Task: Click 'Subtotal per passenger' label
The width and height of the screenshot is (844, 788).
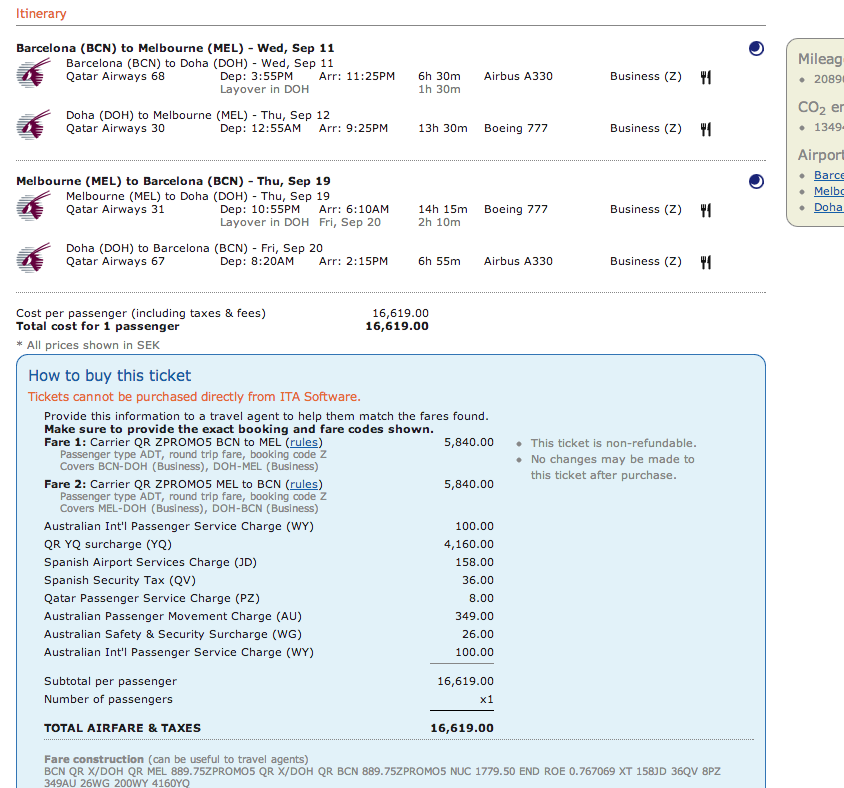Action: (110, 681)
